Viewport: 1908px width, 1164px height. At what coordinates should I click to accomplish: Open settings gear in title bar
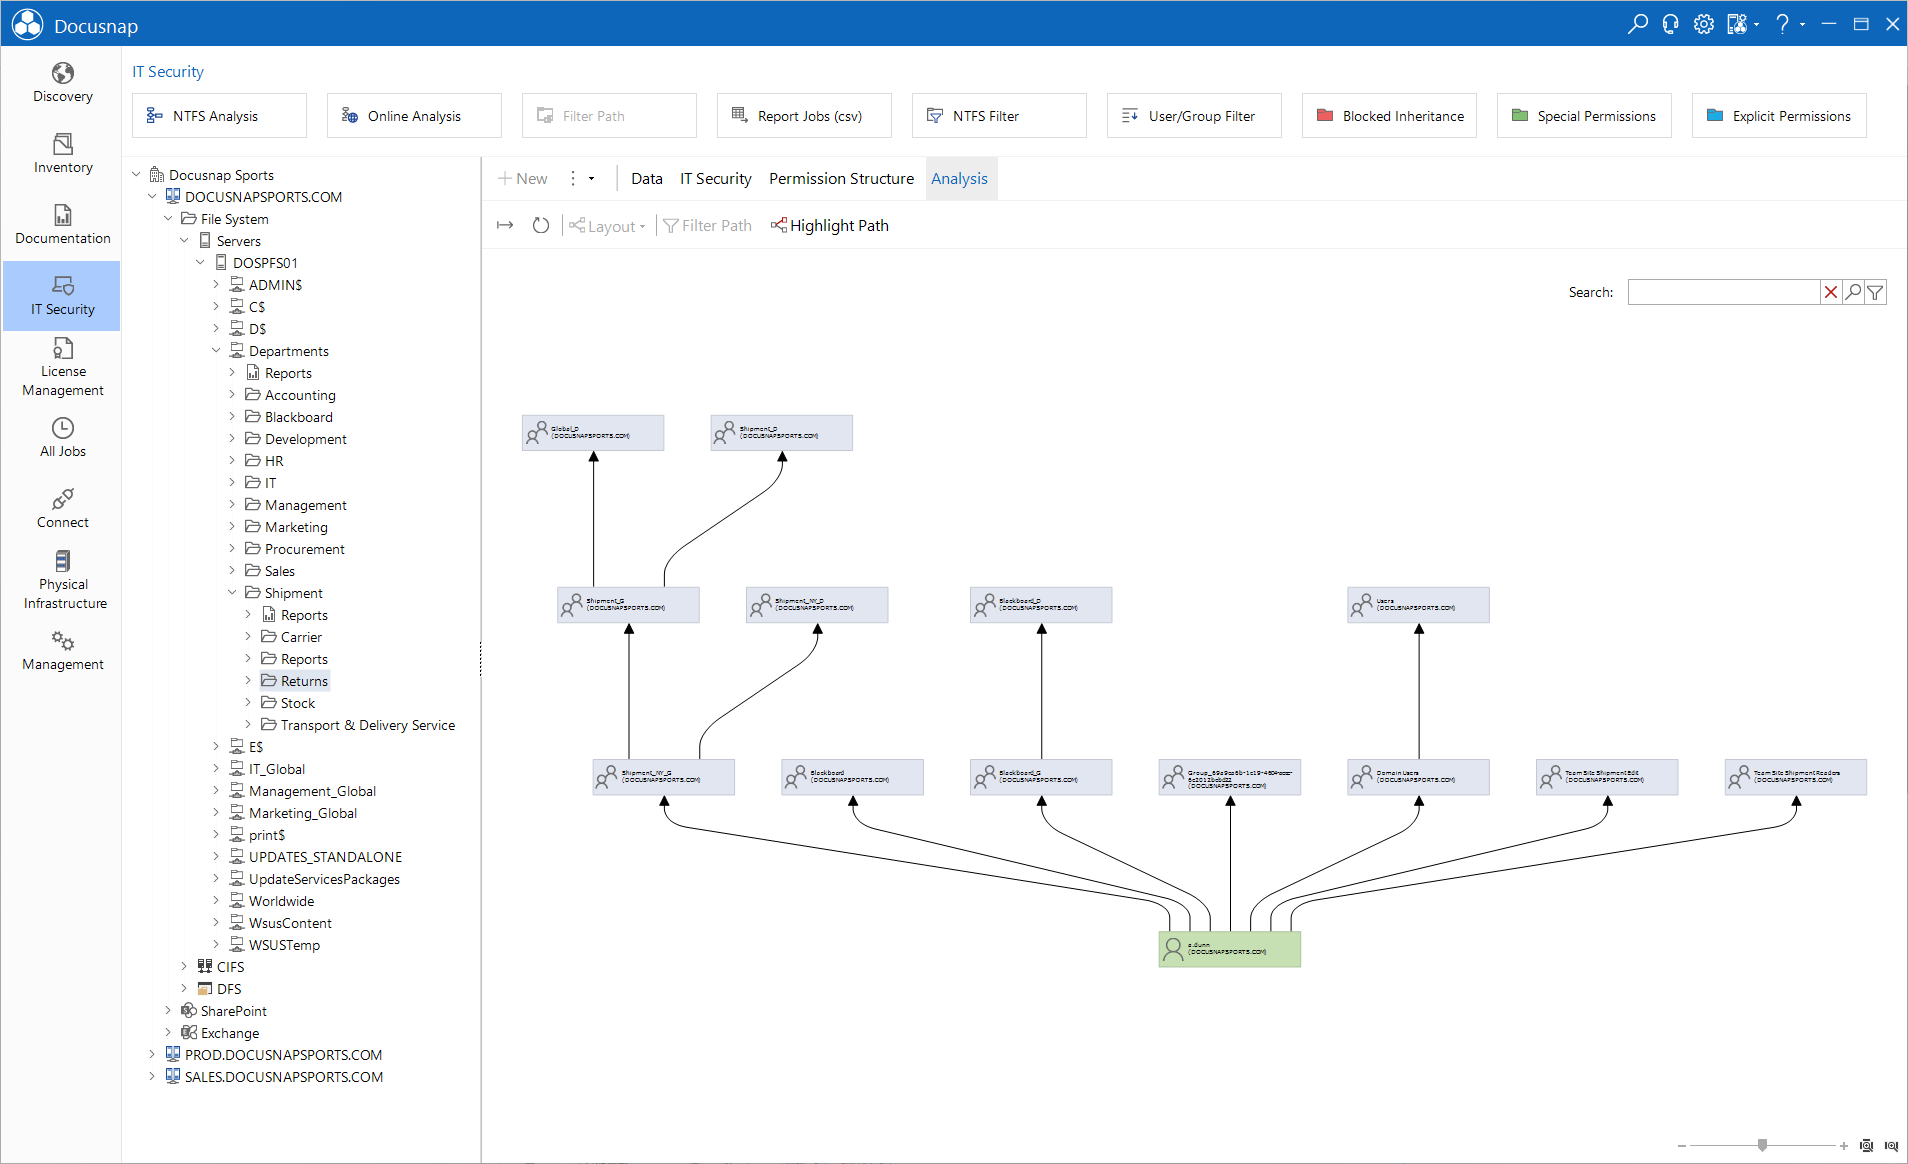pyautogui.click(x=1704, y=24)
